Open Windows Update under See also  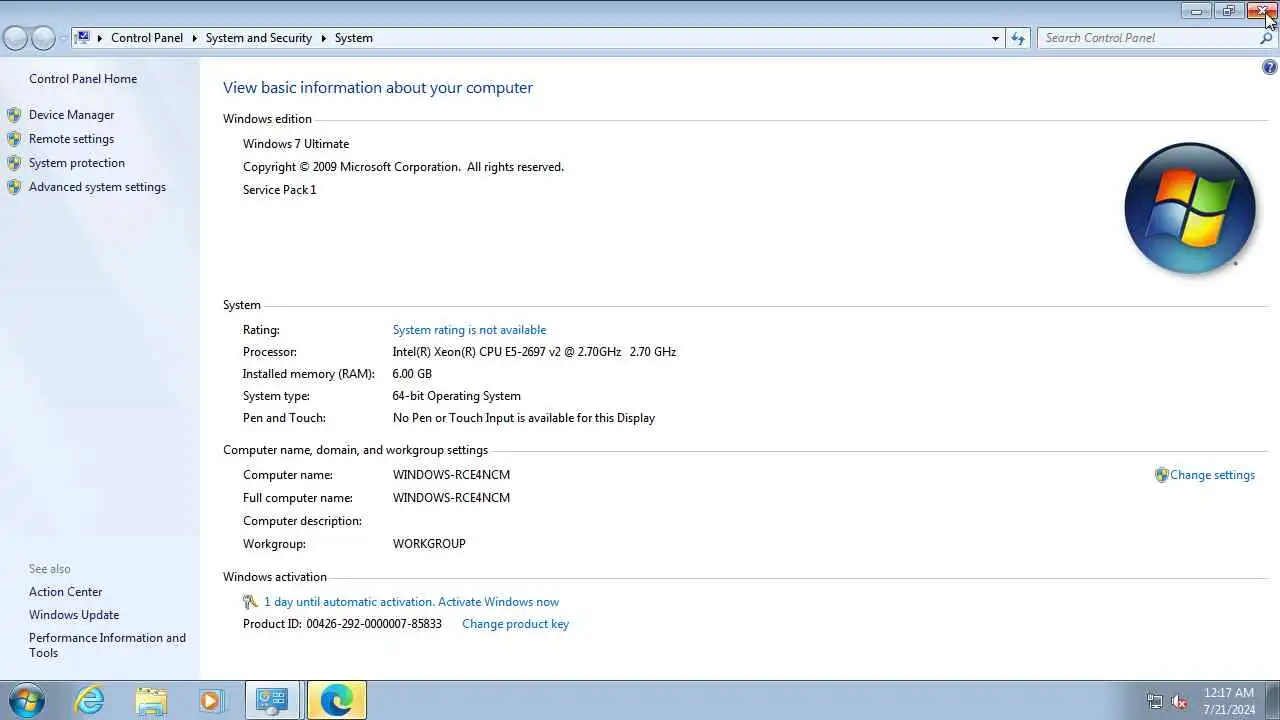(x=74, y=615)
